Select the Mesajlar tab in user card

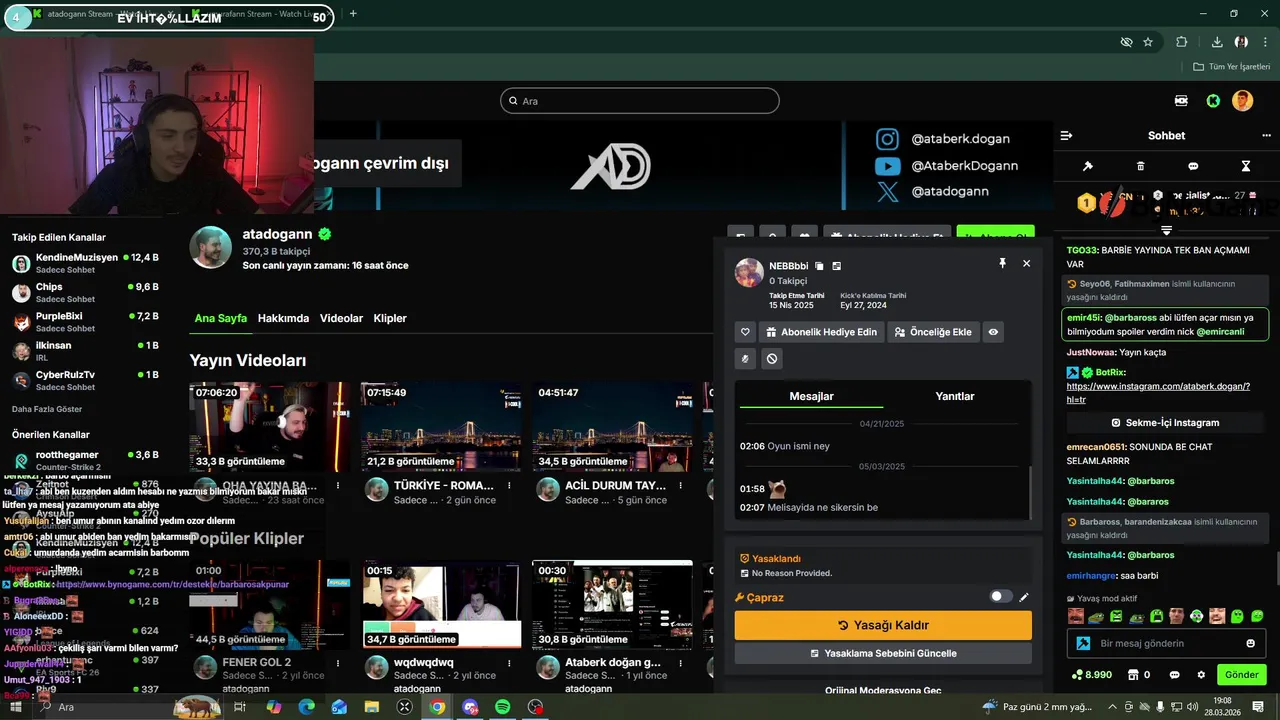811,396
